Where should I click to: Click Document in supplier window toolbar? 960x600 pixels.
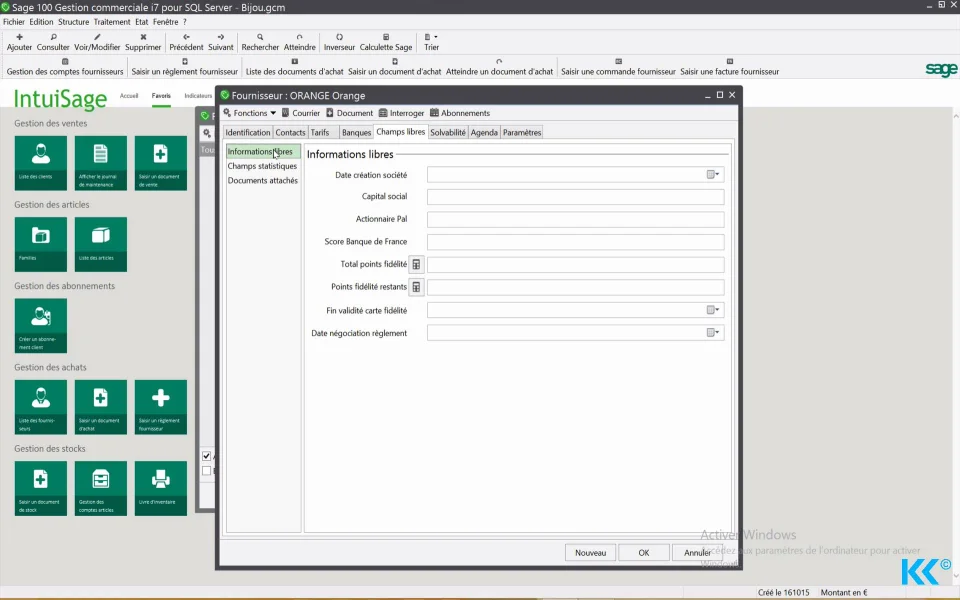(x=349, y=113)
